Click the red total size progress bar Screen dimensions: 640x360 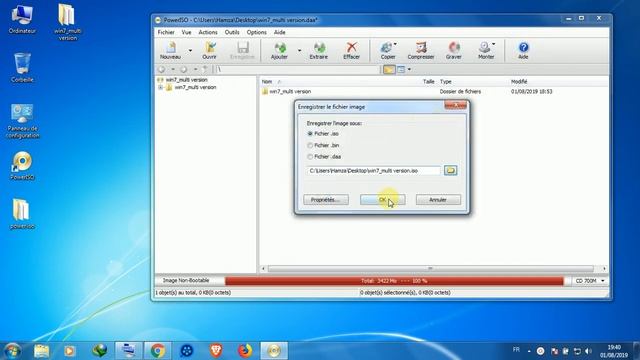[394, 281]
